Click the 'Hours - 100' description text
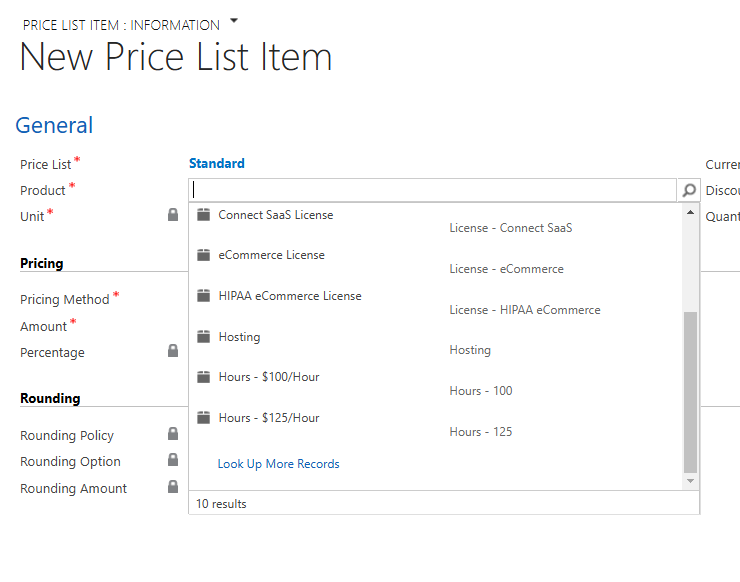Viewport: 740px width, 582px height. click(x=480, y=391)
